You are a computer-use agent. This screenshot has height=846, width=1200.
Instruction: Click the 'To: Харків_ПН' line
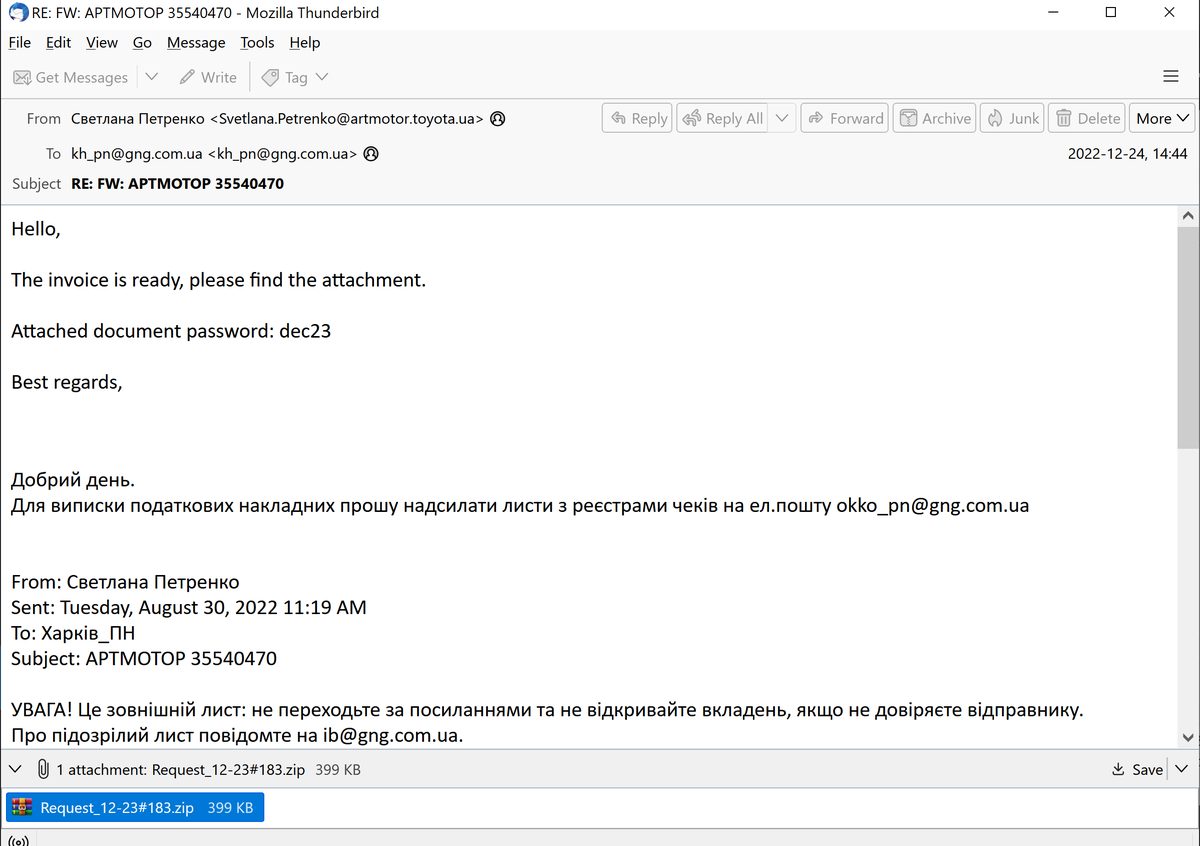click(x=73, y=633)
